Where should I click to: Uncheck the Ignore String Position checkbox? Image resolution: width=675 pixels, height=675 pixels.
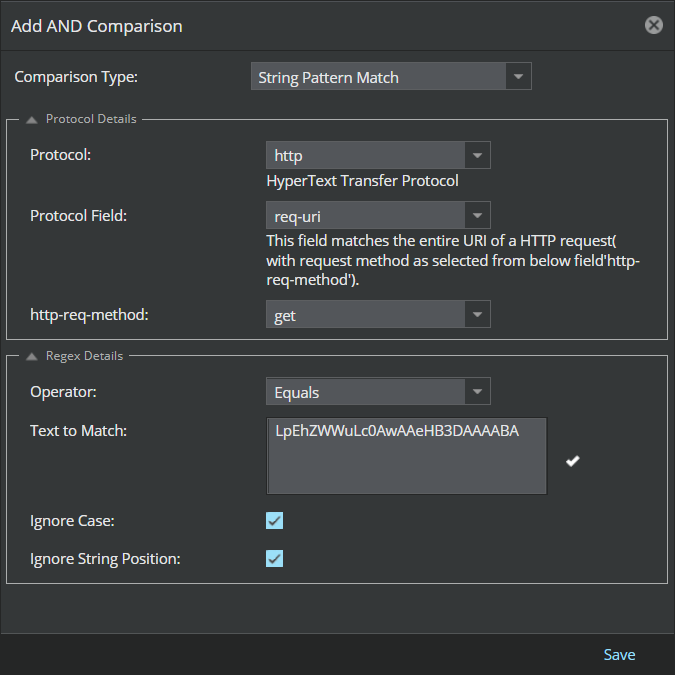click(274, 558)
